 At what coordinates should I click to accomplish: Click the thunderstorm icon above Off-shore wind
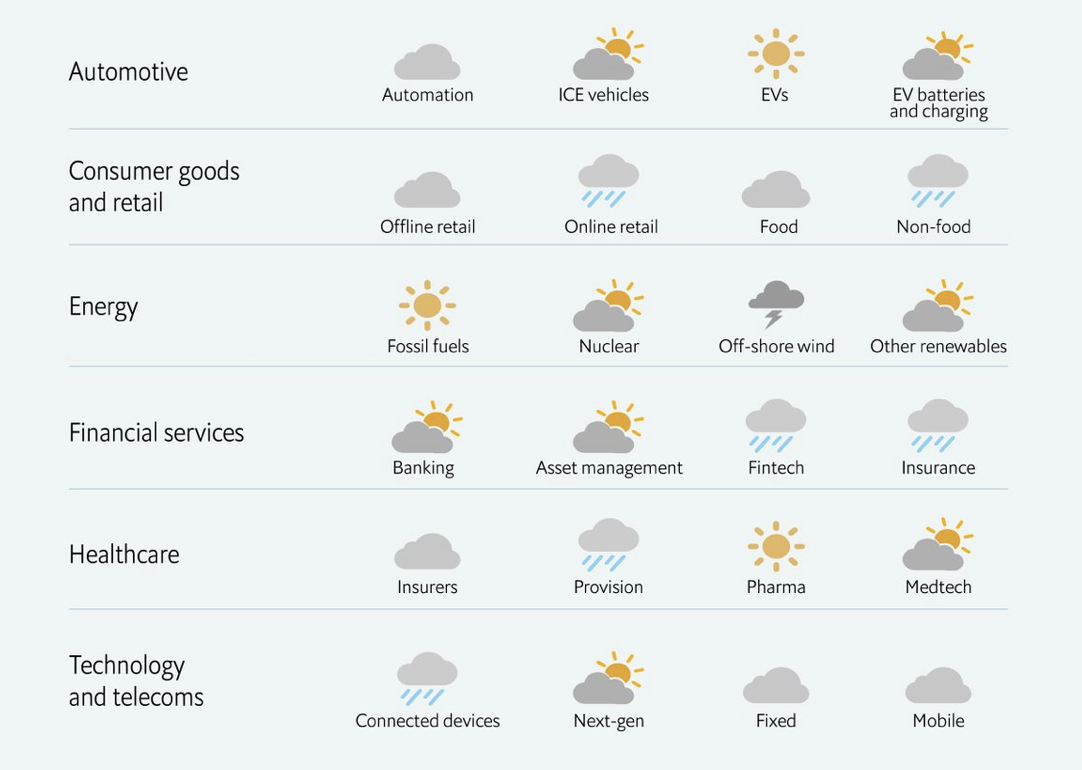click(x=776, y=304)
